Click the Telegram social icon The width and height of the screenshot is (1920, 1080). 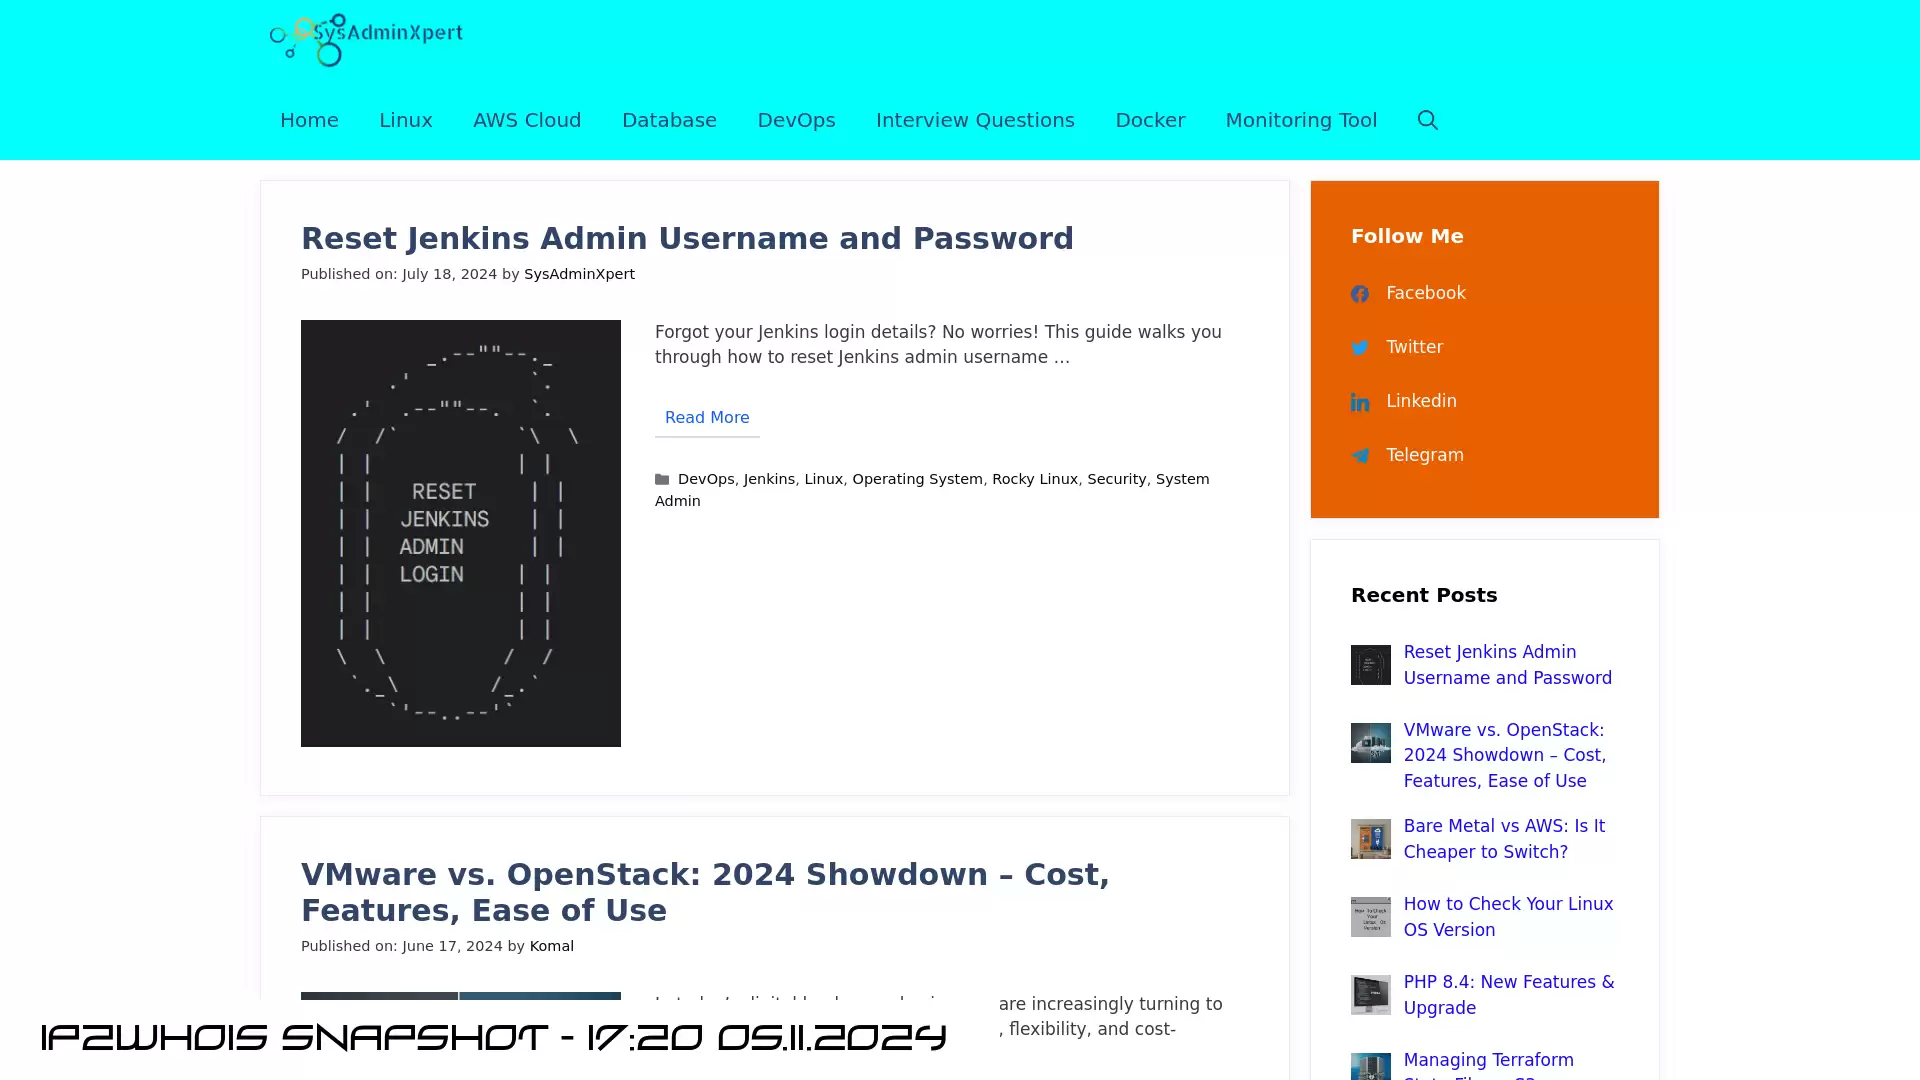pos(1361,454)
